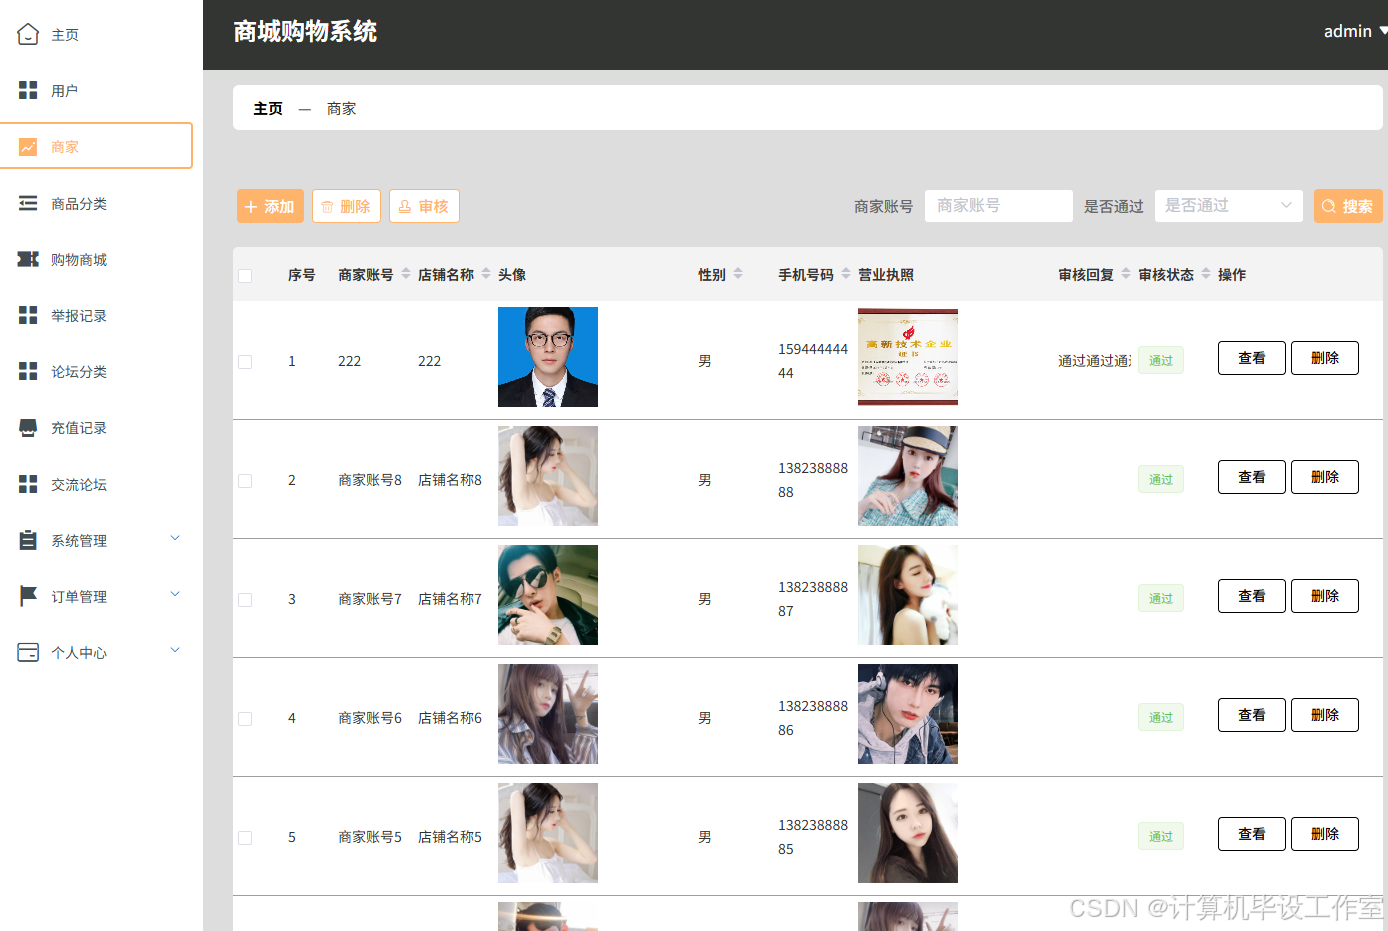The width and height of the screenshot is (1388, 931).
Task: Open the admin user dropdown
Action: click(x=1355, y=31)
